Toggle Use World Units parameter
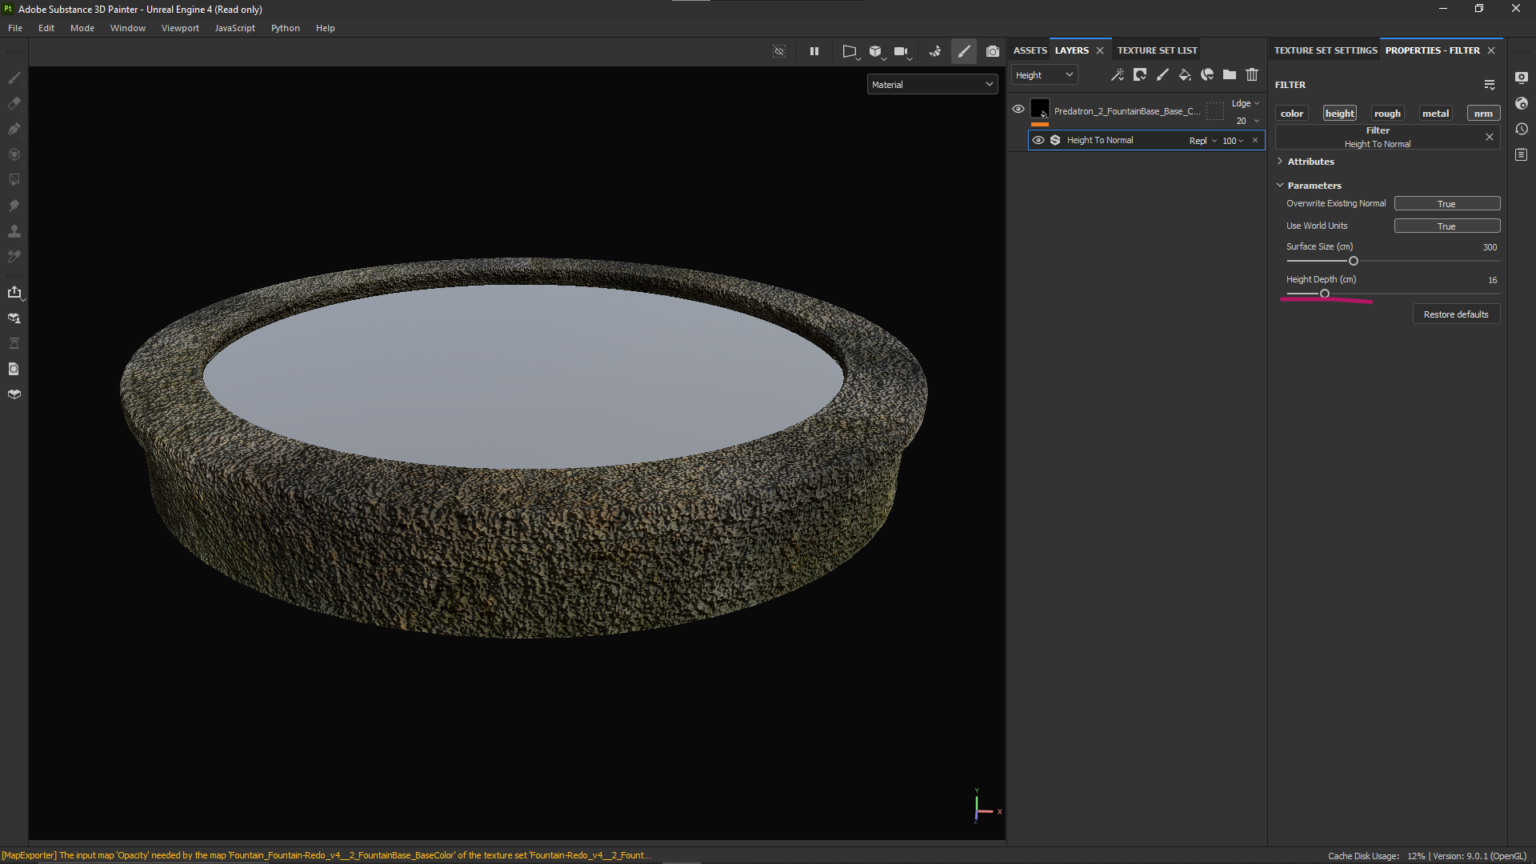1536x864 pixels. tap(1446, 225)
